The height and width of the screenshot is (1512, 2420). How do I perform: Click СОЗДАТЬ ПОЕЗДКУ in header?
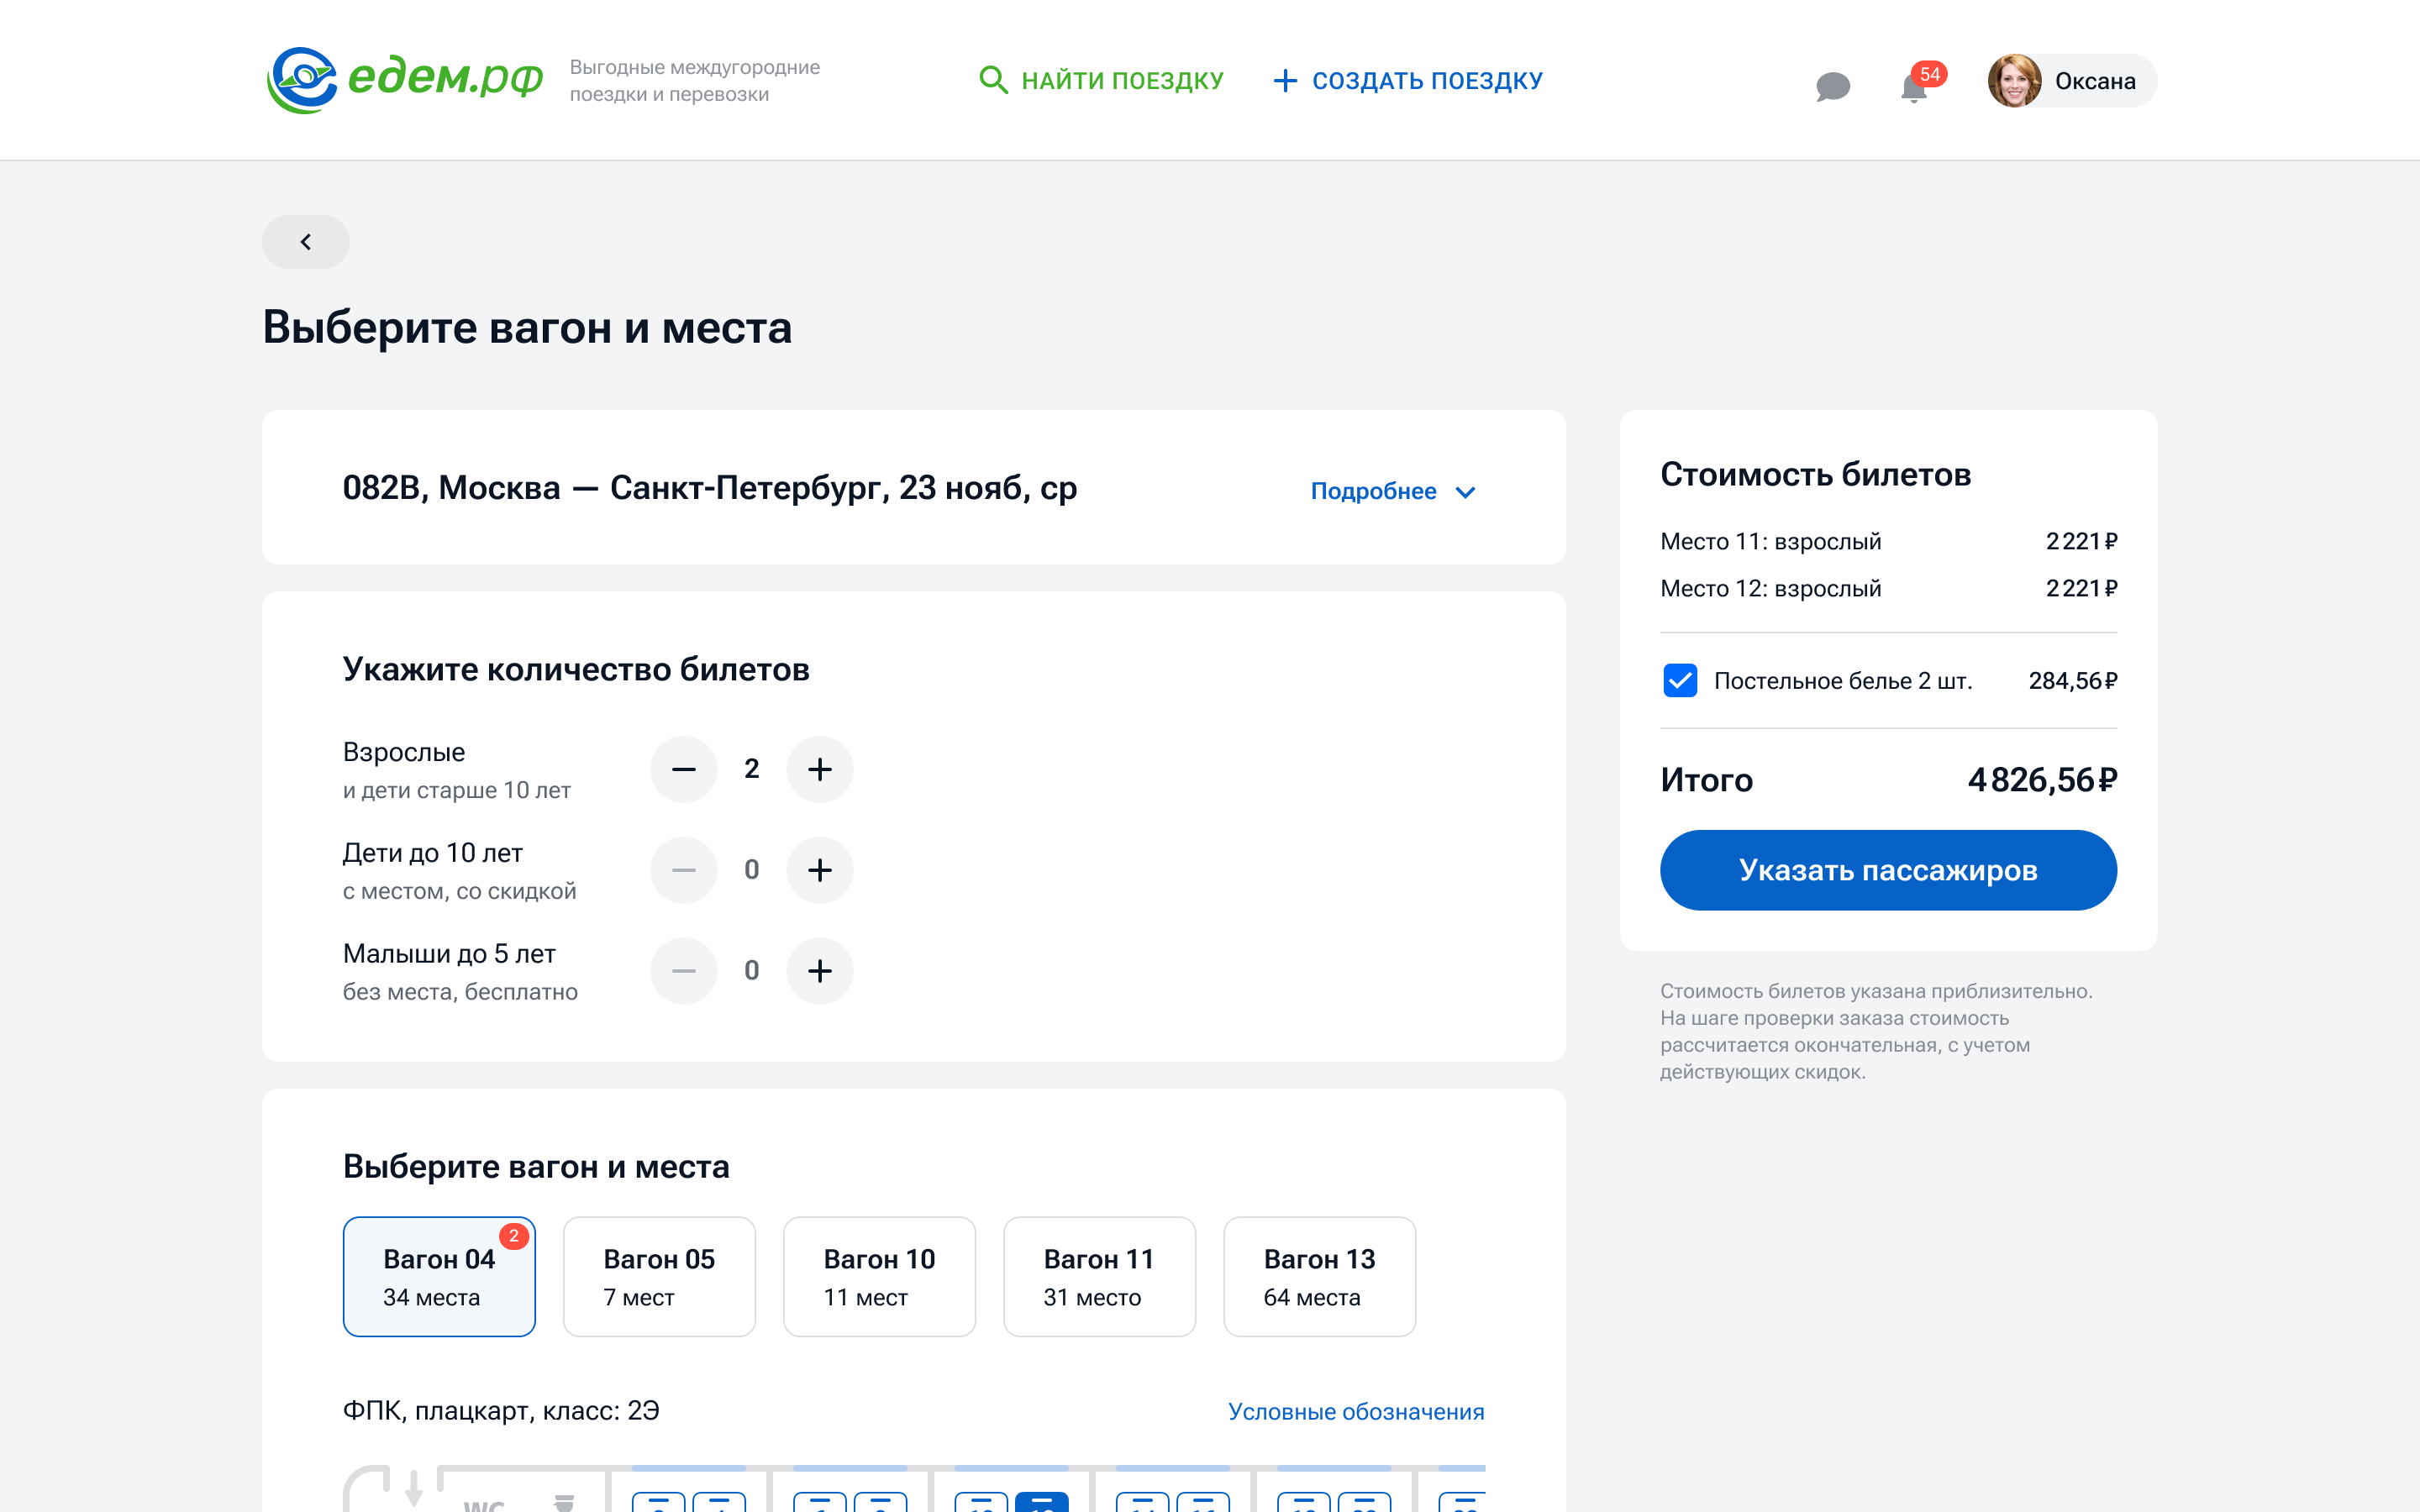click(x=1408, y=80)
